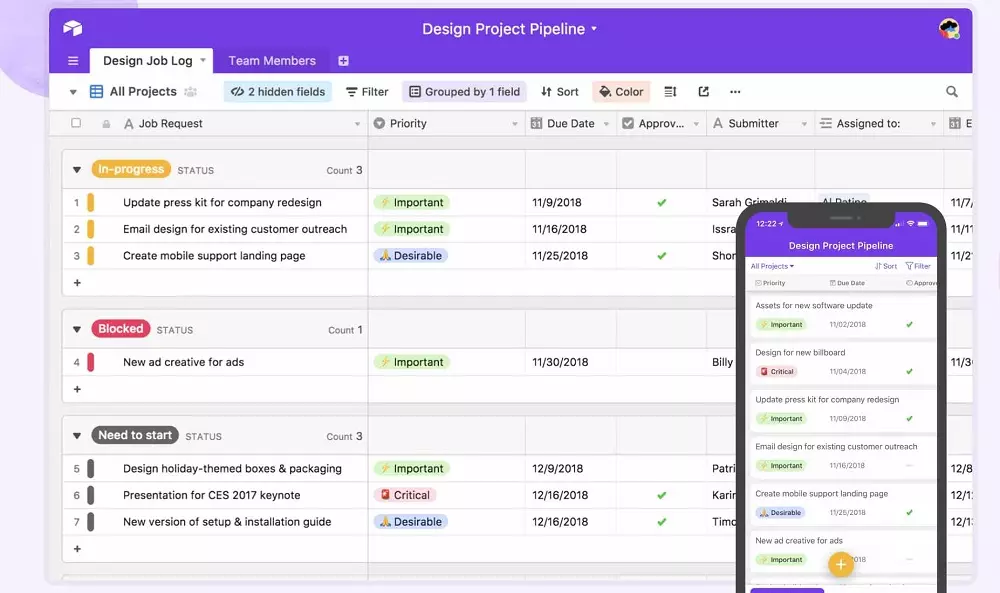Click the Airtable logo icon
The width and height of the screenshot is (1000, 593).
coord(72,29)
